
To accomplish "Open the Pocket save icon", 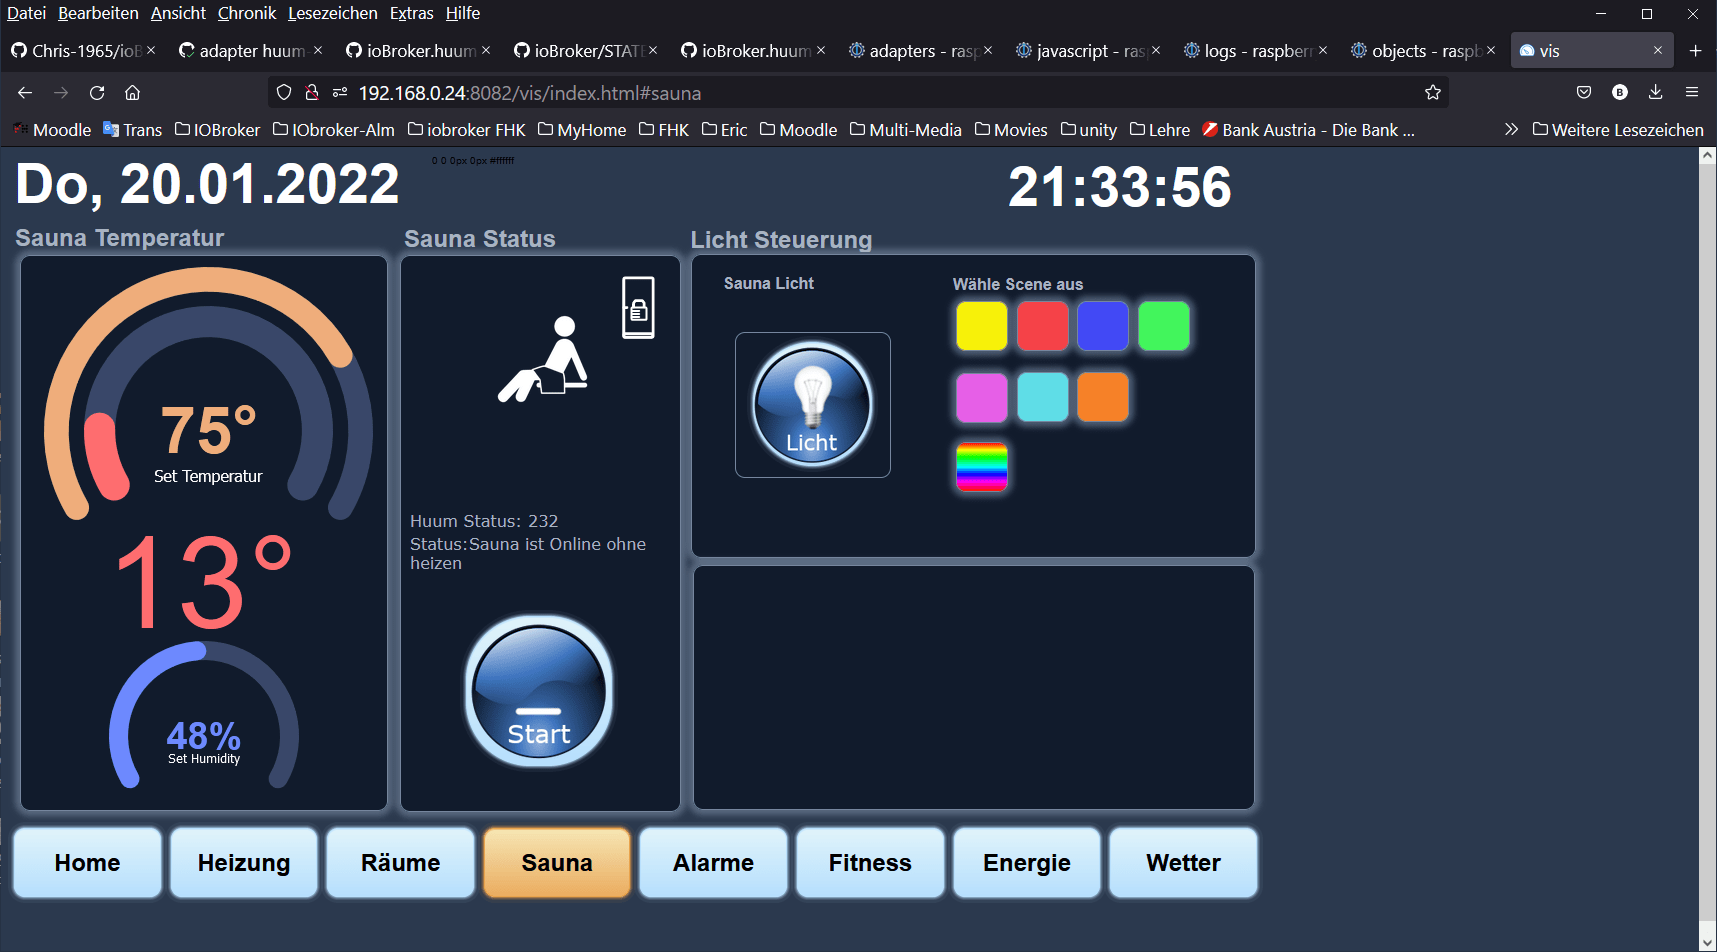I will 1584,93.
